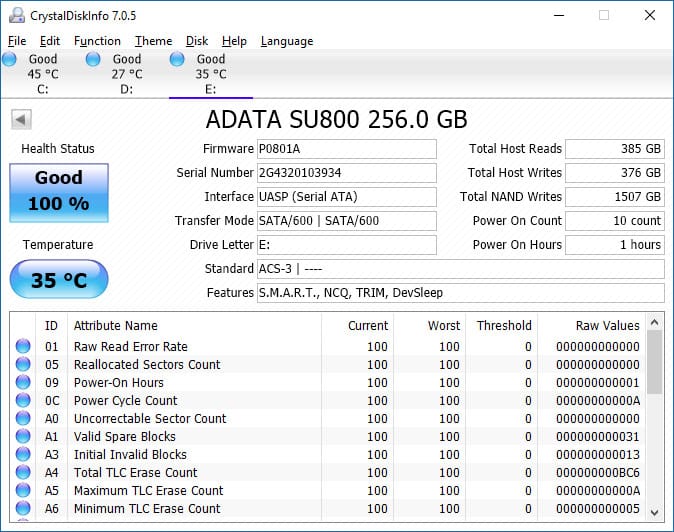This screenshot has width=674, height=532.
Task: Click status orb for Power Cycle Count
Action: tap(23, 400)
